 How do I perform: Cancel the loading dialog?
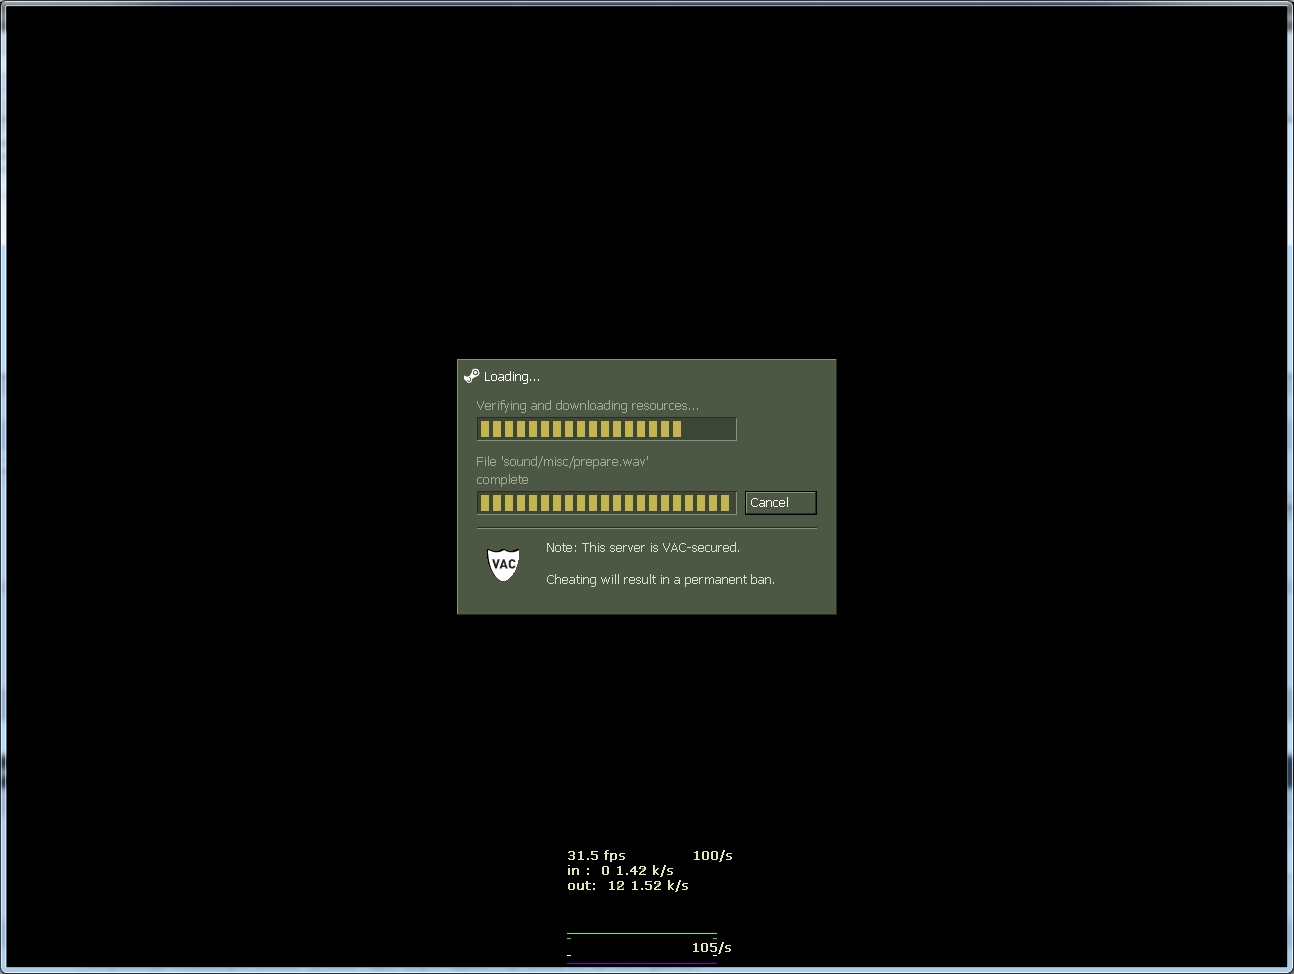pyautogui.click(x=780, y=502)
